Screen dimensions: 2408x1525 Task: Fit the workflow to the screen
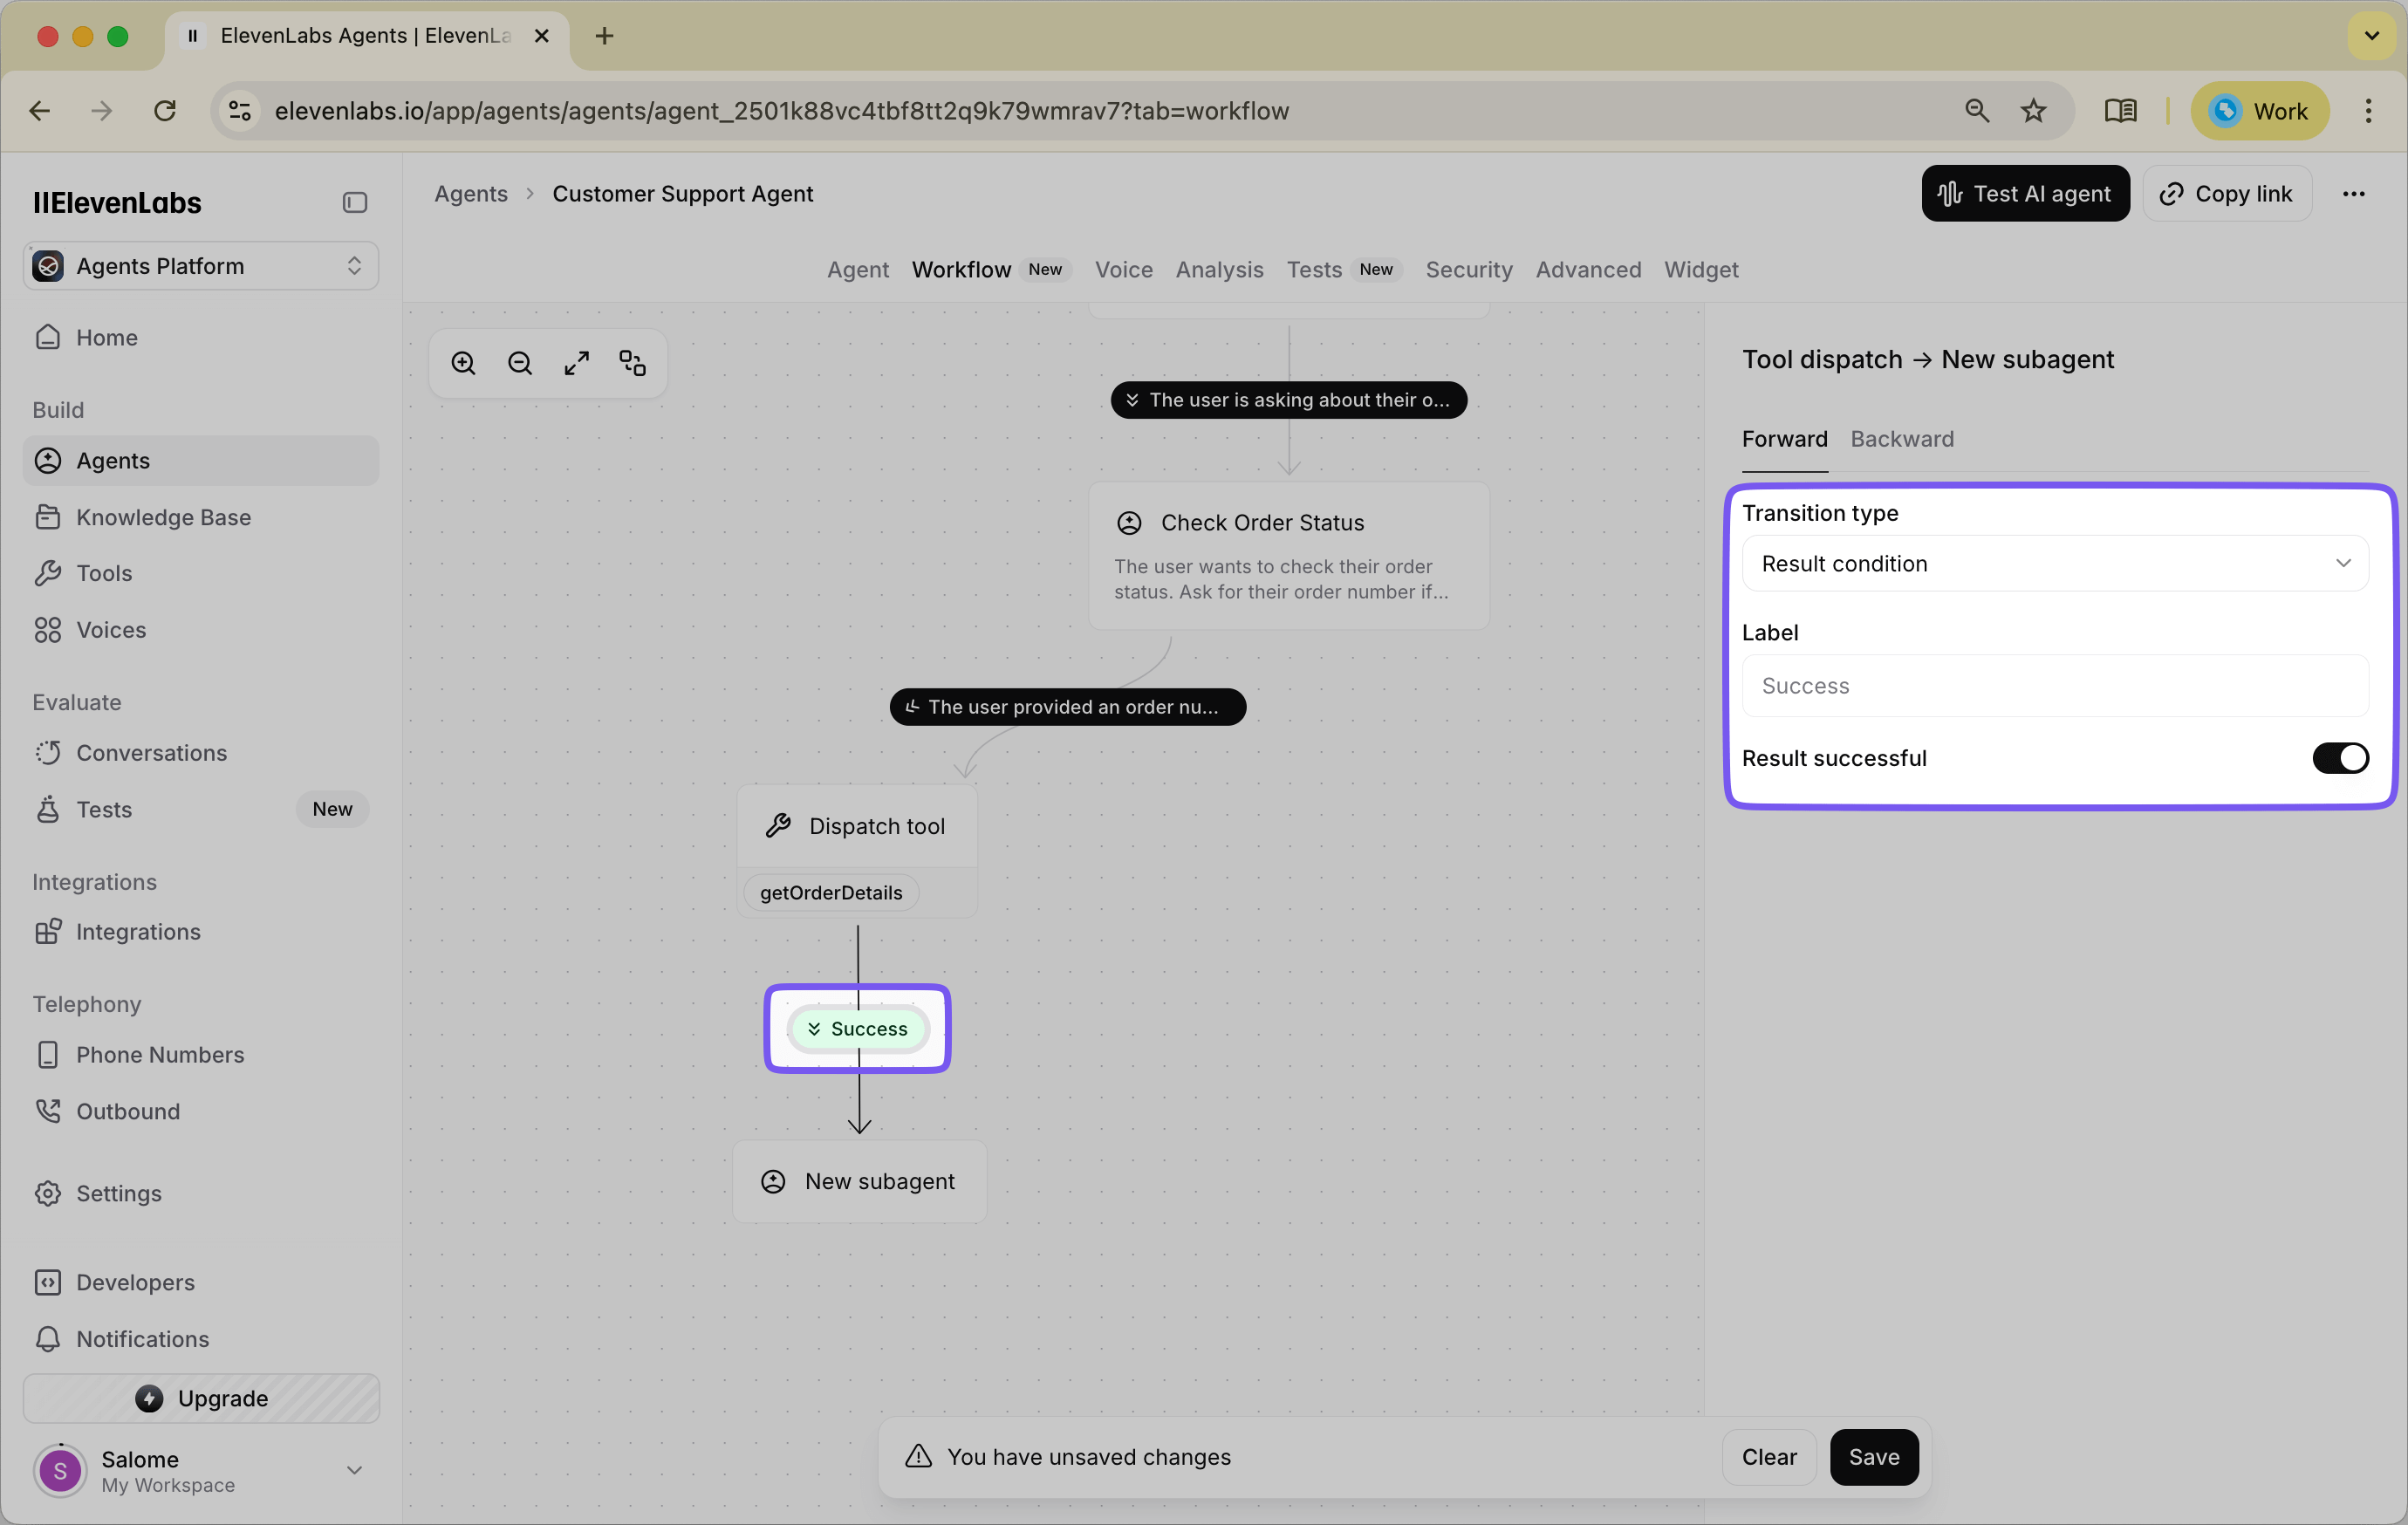[576, 362]
